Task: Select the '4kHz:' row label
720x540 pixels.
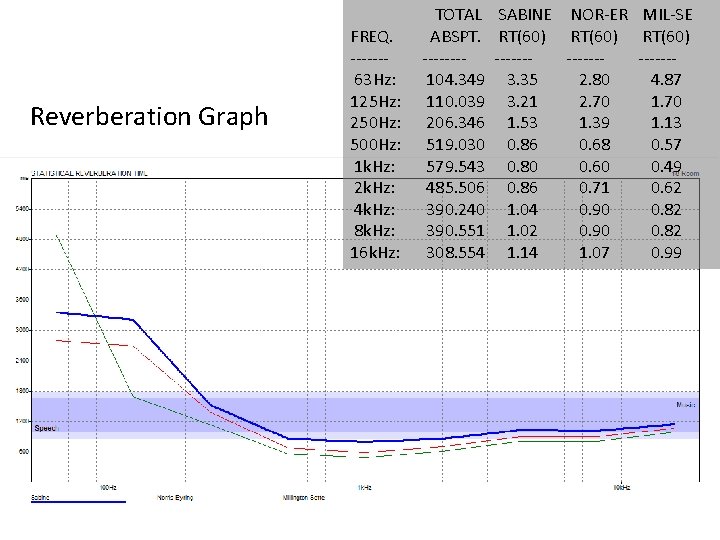Action: (374, 209)
